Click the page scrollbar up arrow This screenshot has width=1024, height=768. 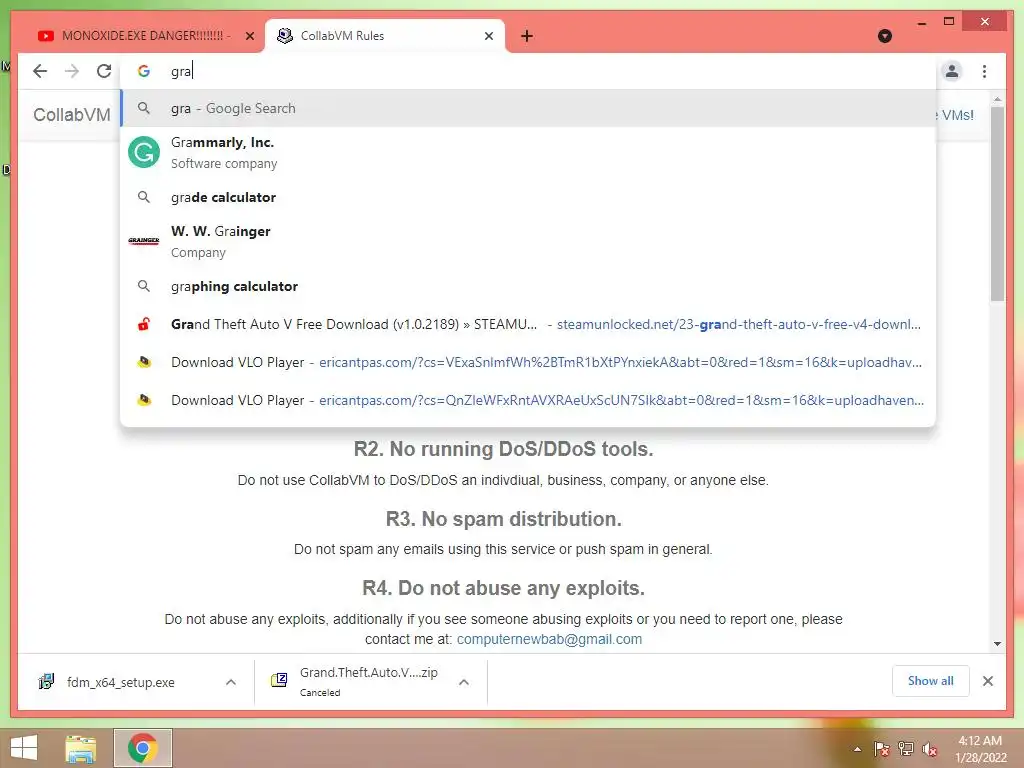pyautogui.click(x=997, y=99)
